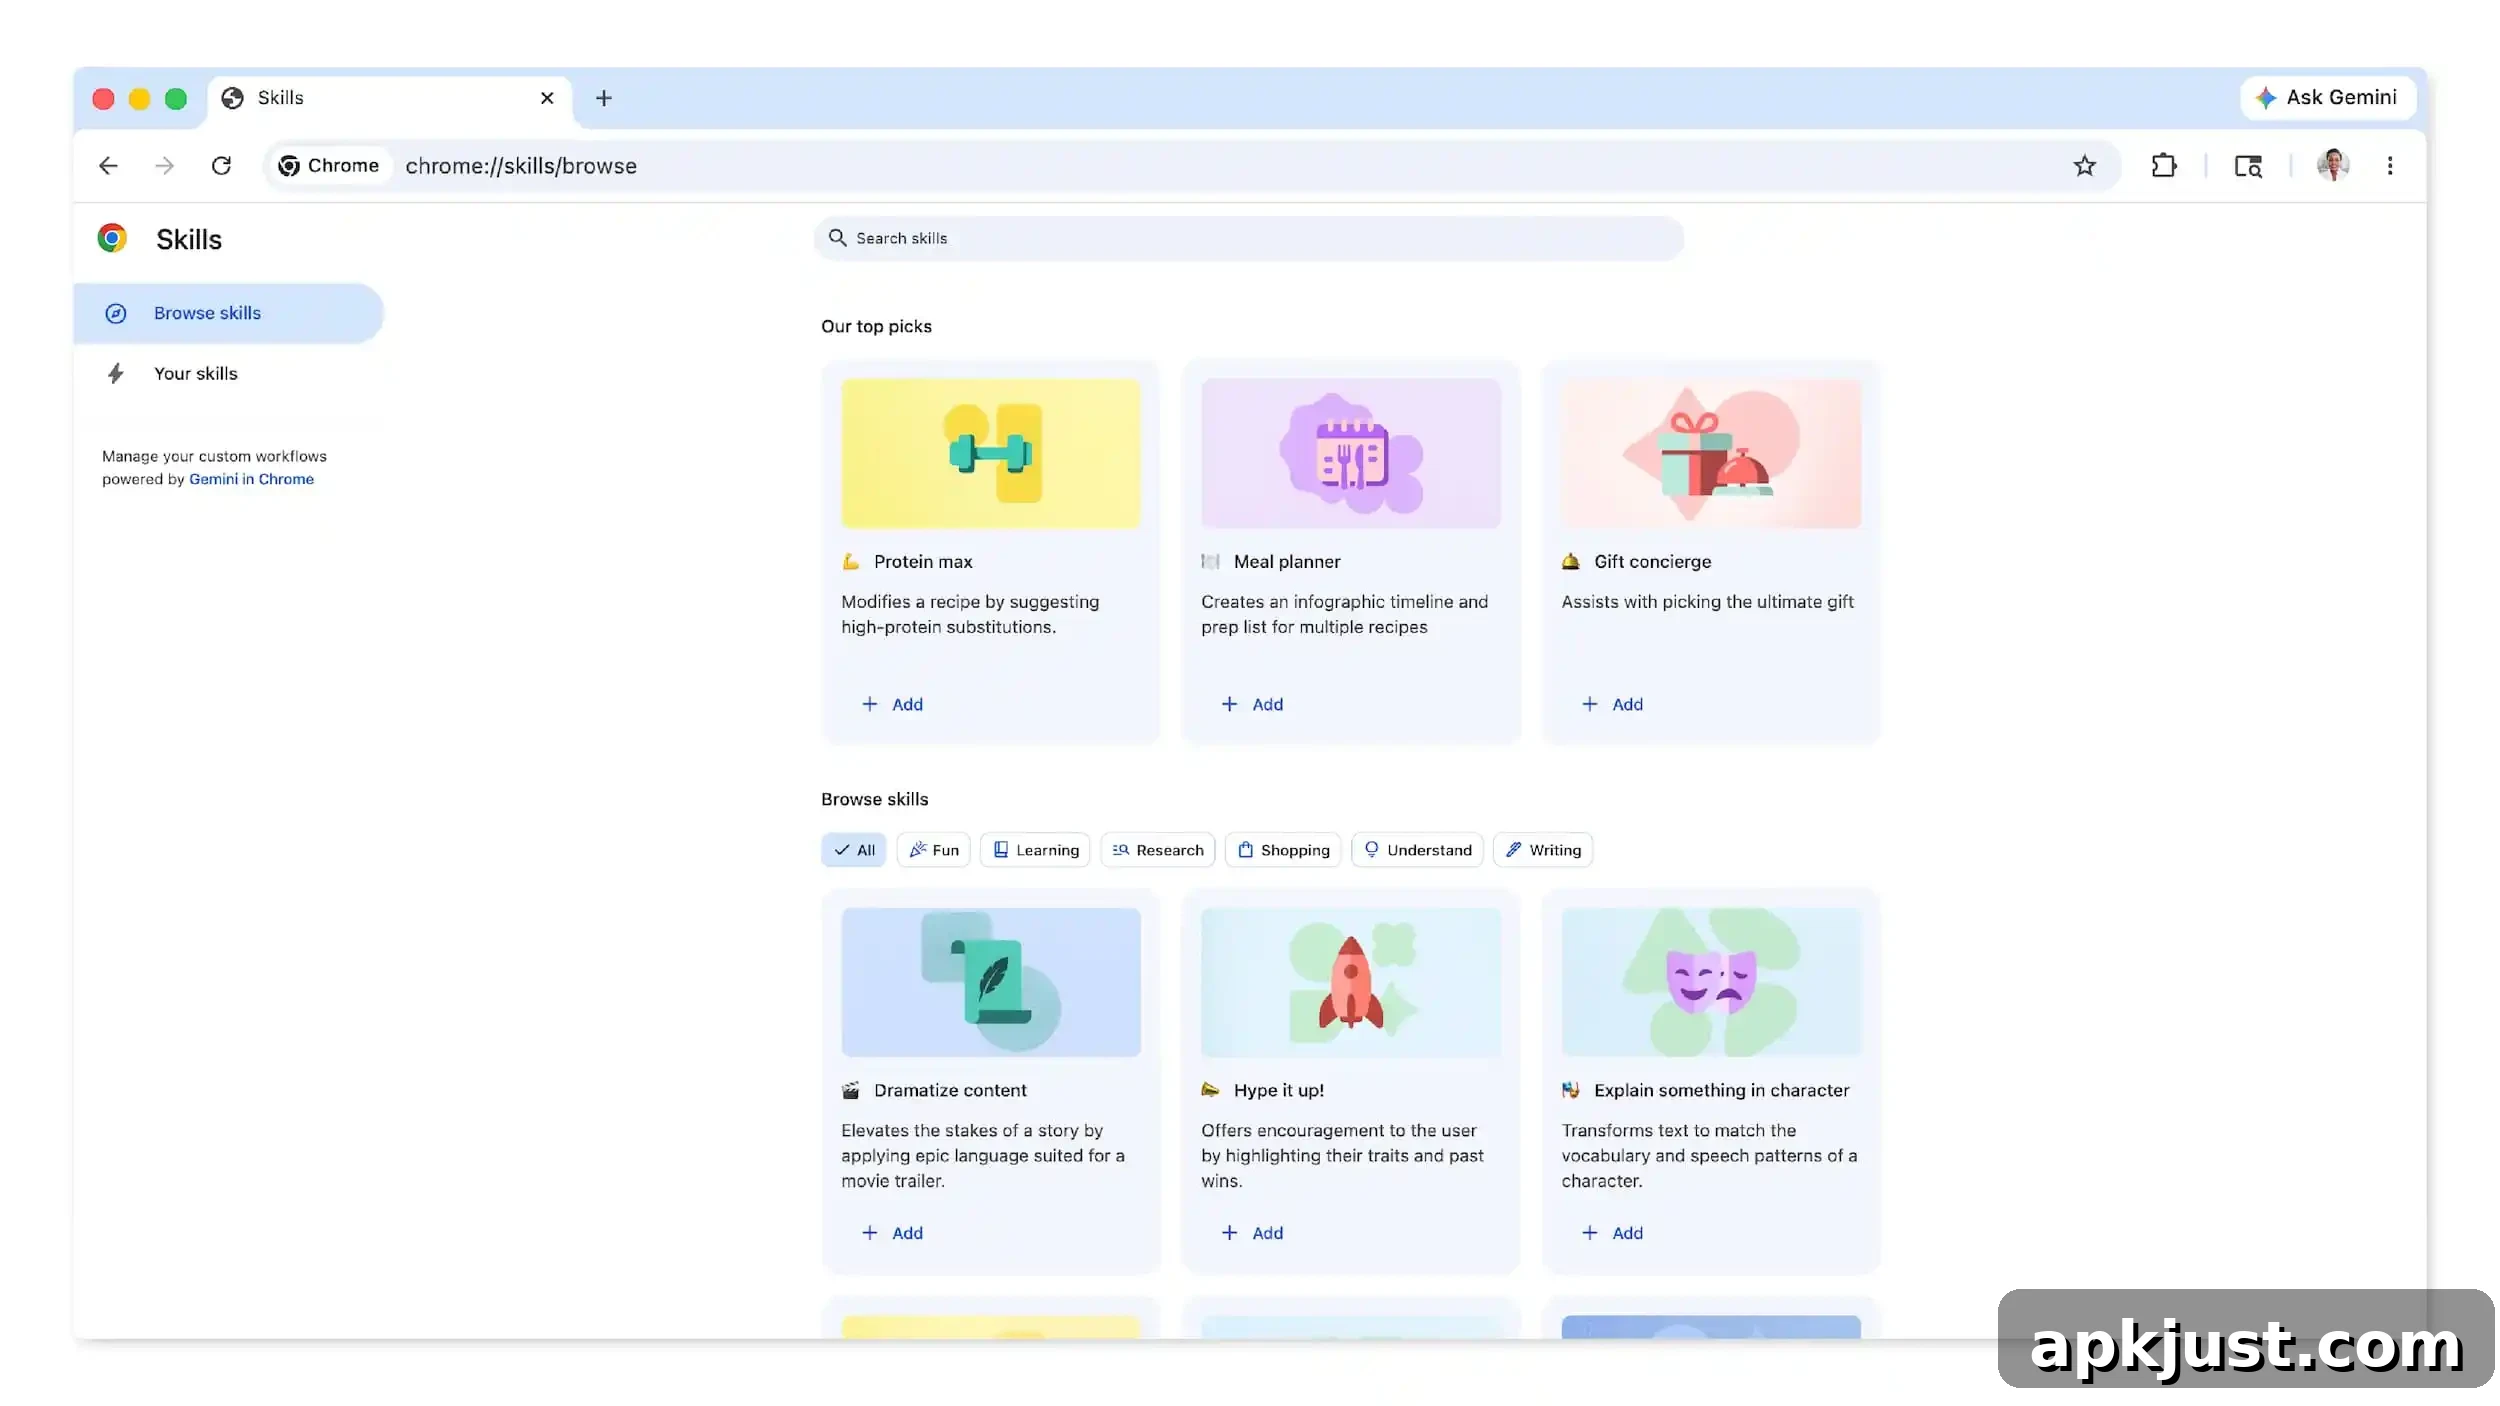The height and width of the screenshot is (1406, 2500).
Task: Click the Search skills field
Action: [x=1248, y=238]
